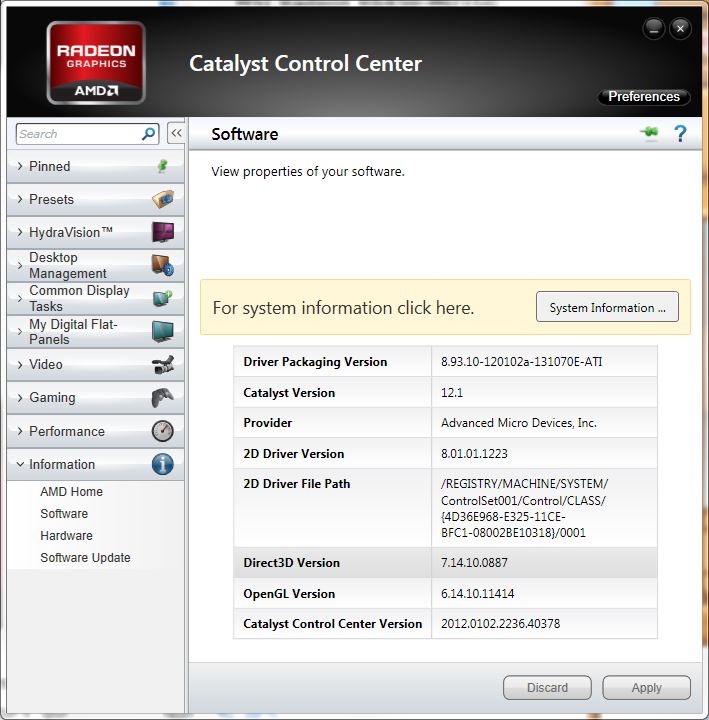Pin this page using the green pushpin icon
The width and height of the screenshot is (709, 720).
(x=650, y=134)
